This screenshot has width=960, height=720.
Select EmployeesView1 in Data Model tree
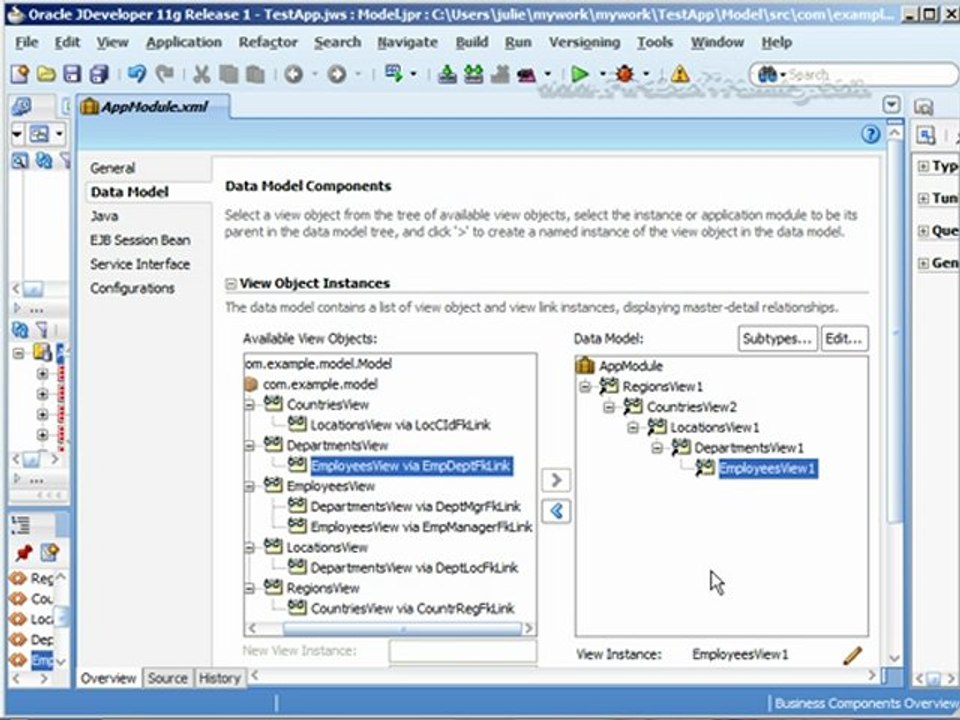click(767, 469)
